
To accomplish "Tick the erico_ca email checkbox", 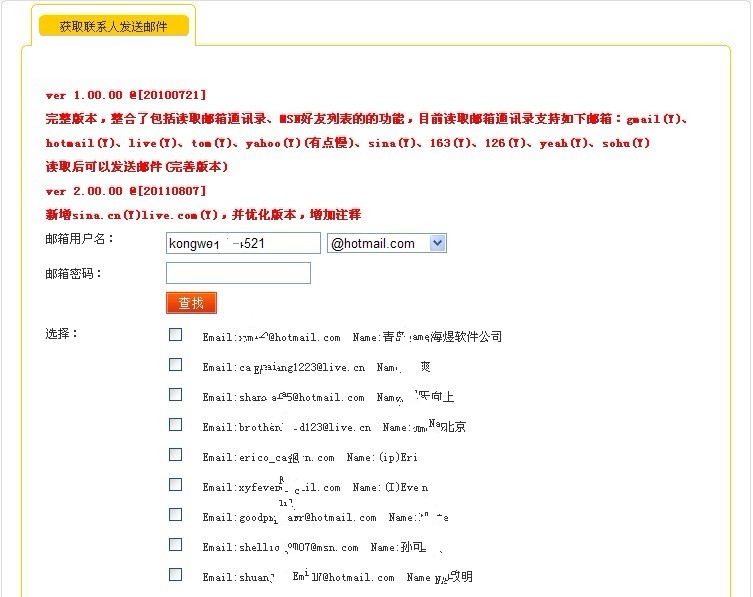I will 175,454.
